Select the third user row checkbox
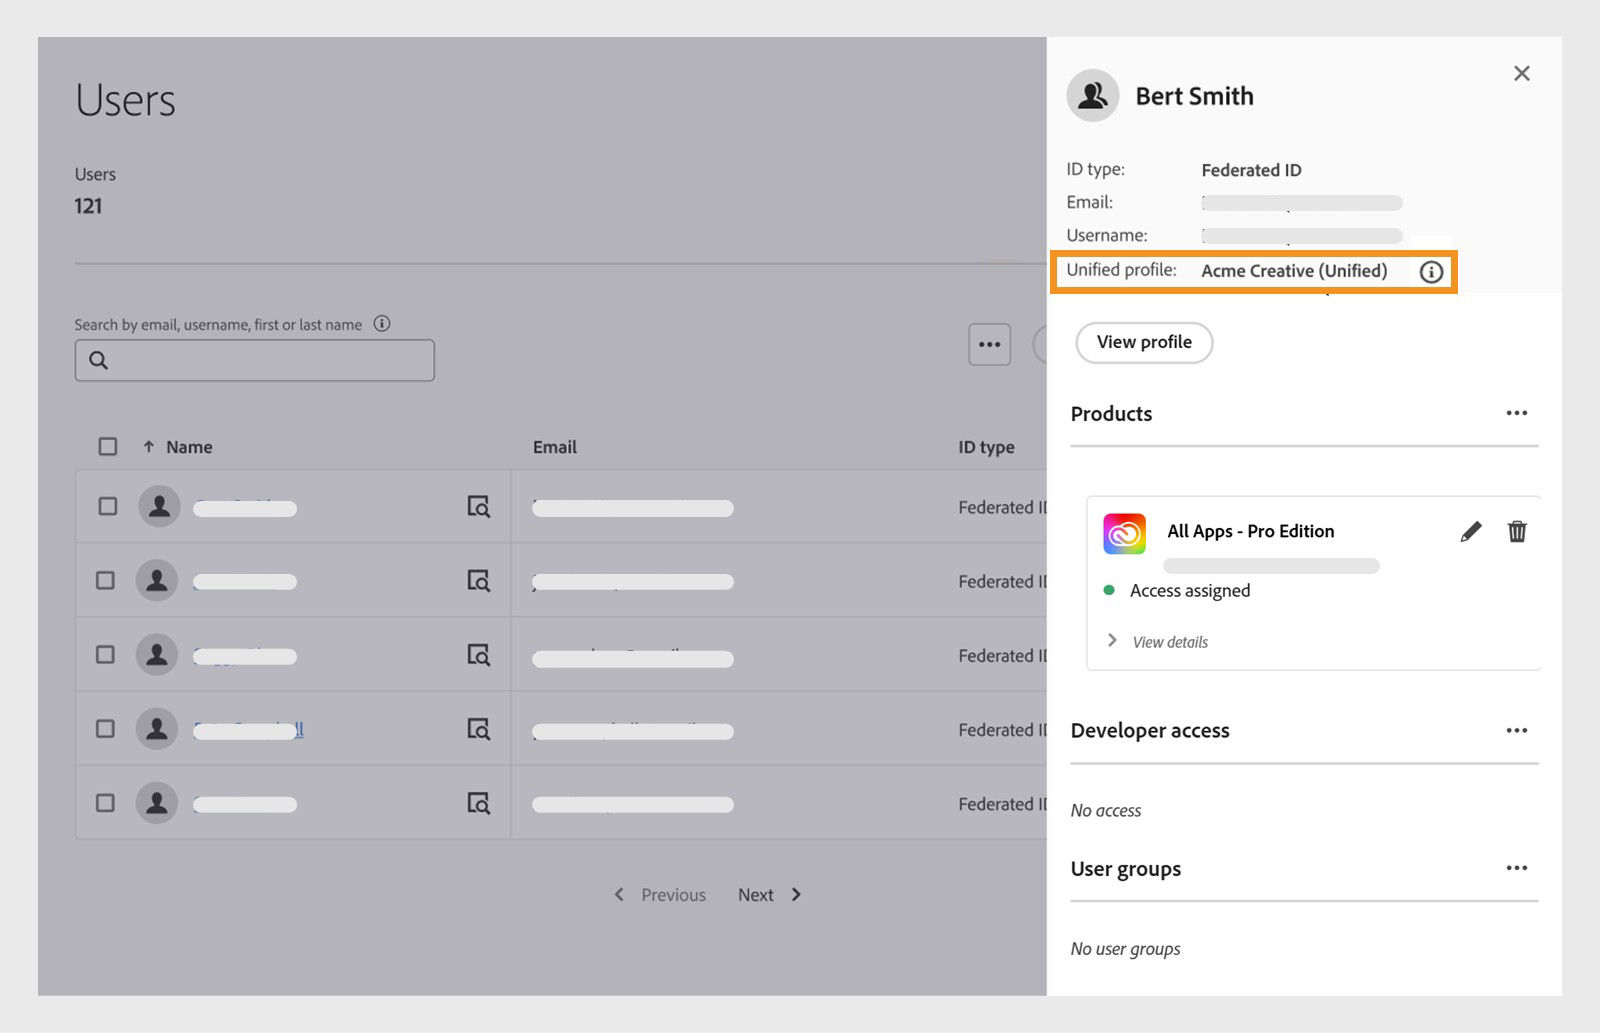The height and width of the screenshot is (1033, 1600). (x=105, y=654)
